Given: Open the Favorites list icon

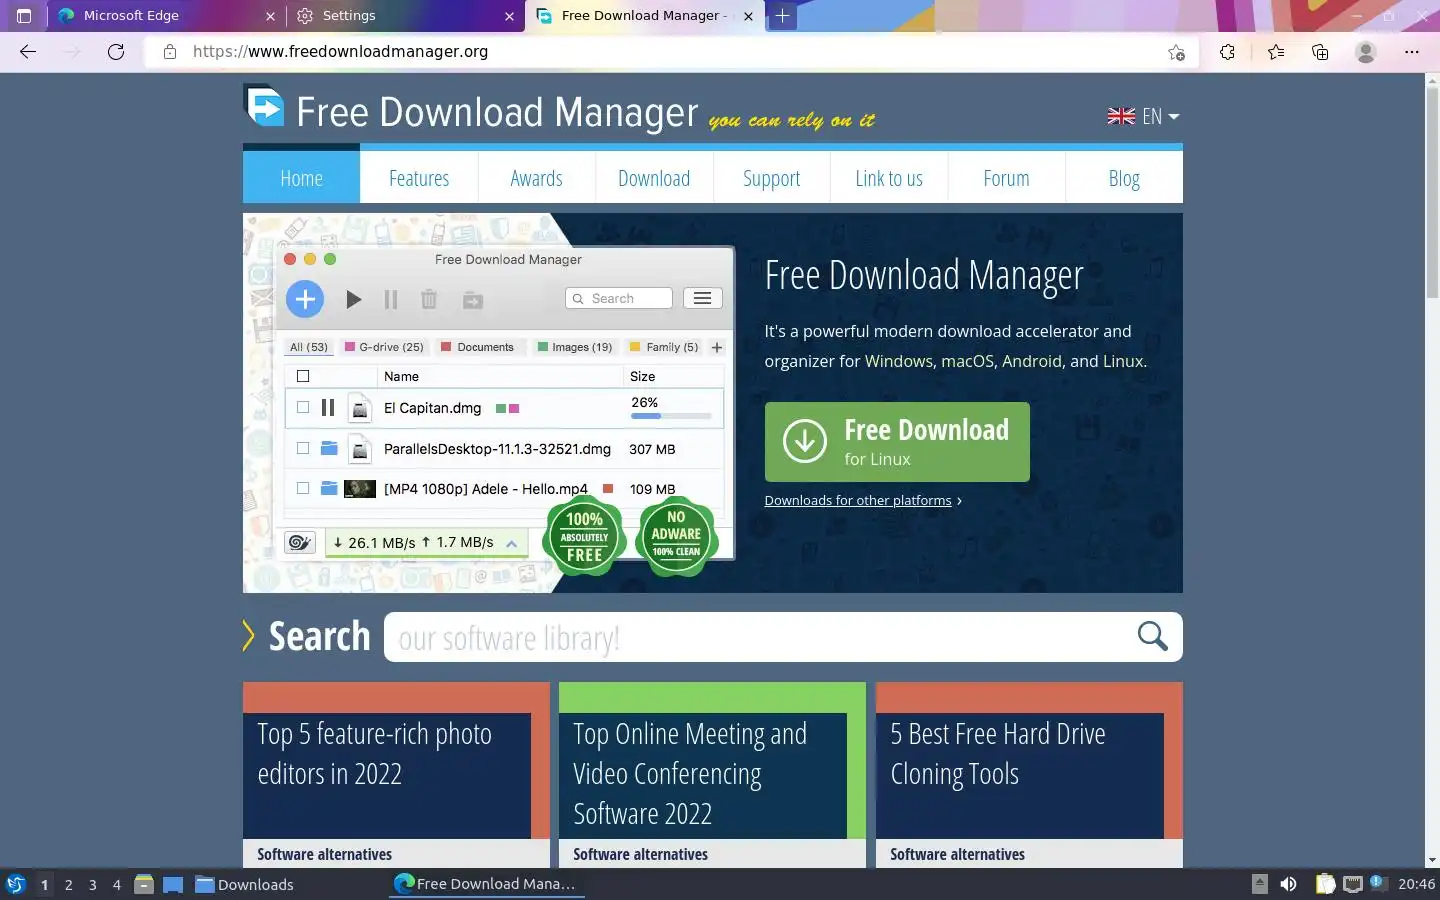Looking at the screenshot, I should tap(1276, 52).
